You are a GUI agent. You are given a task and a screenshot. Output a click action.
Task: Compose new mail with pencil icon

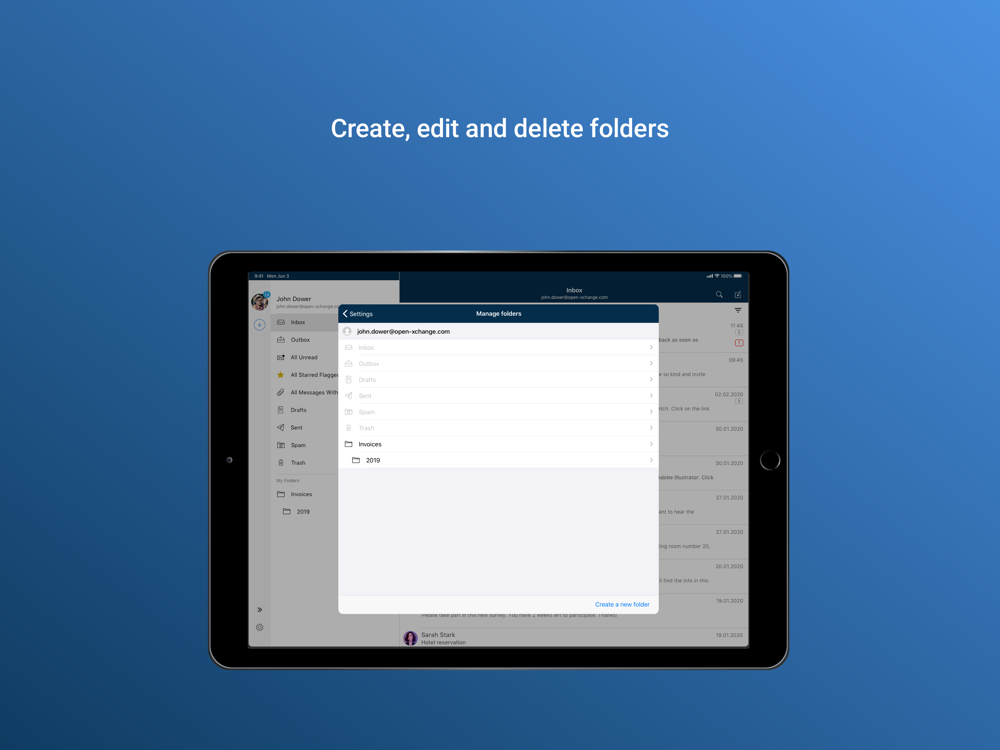737,295
